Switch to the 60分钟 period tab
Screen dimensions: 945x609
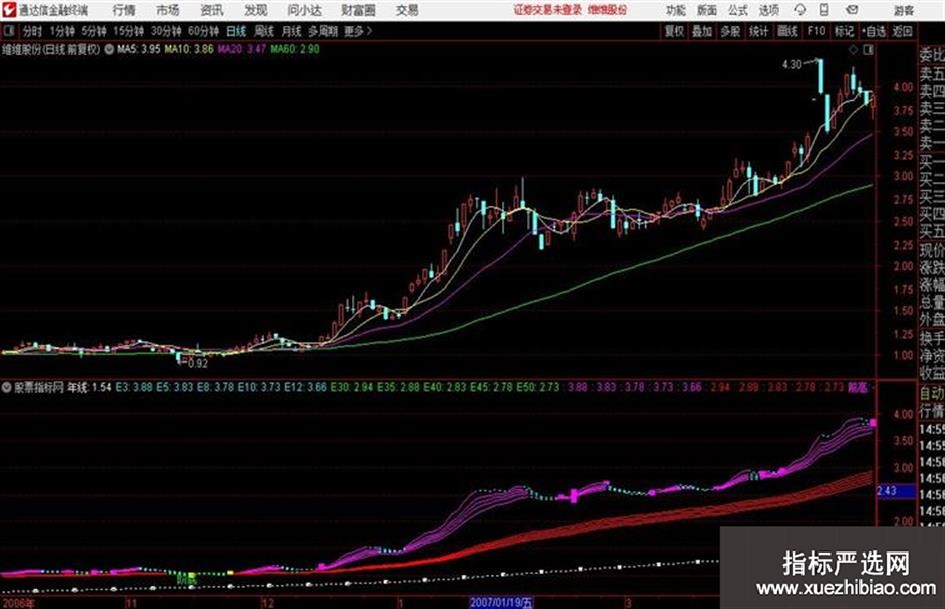coord(204,31)
